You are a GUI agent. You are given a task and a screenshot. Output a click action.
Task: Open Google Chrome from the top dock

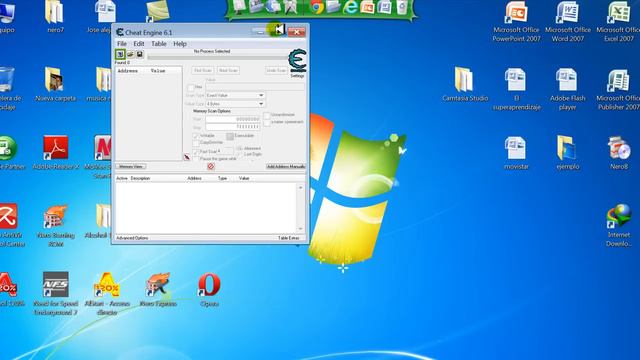(x=317, y=7)
